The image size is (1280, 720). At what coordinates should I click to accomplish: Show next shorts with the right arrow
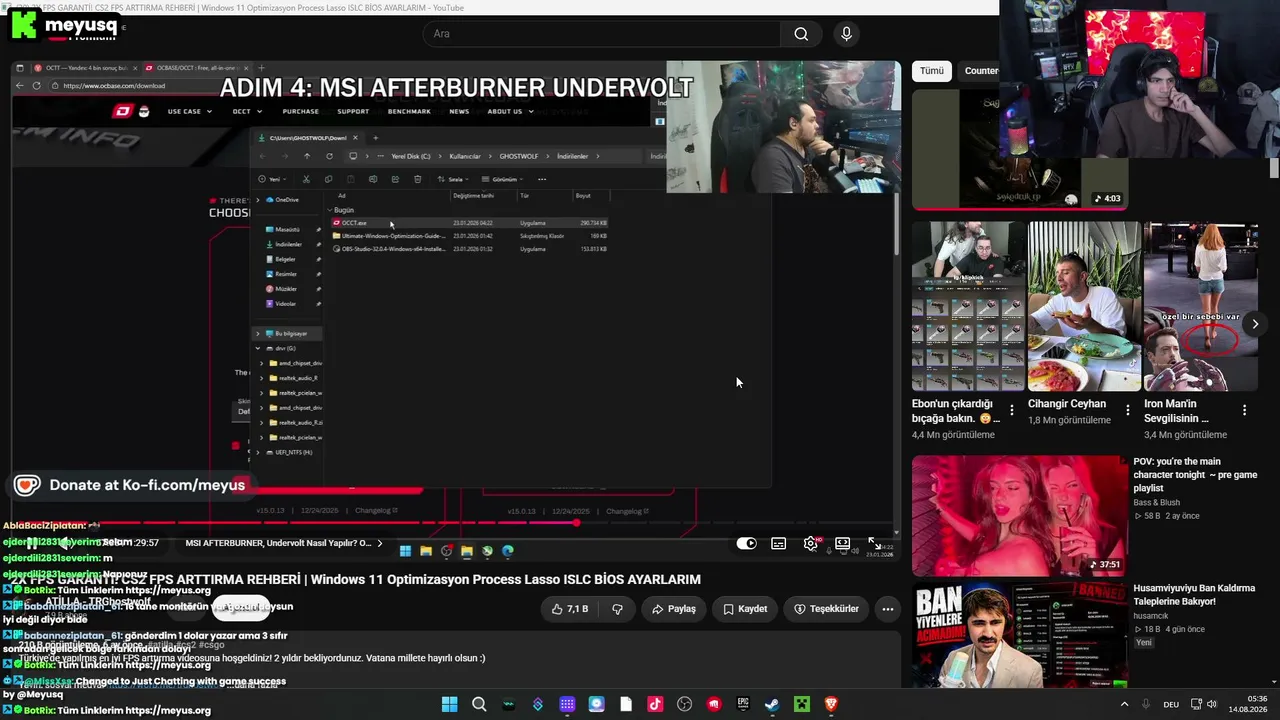[x=1255, y=324]
